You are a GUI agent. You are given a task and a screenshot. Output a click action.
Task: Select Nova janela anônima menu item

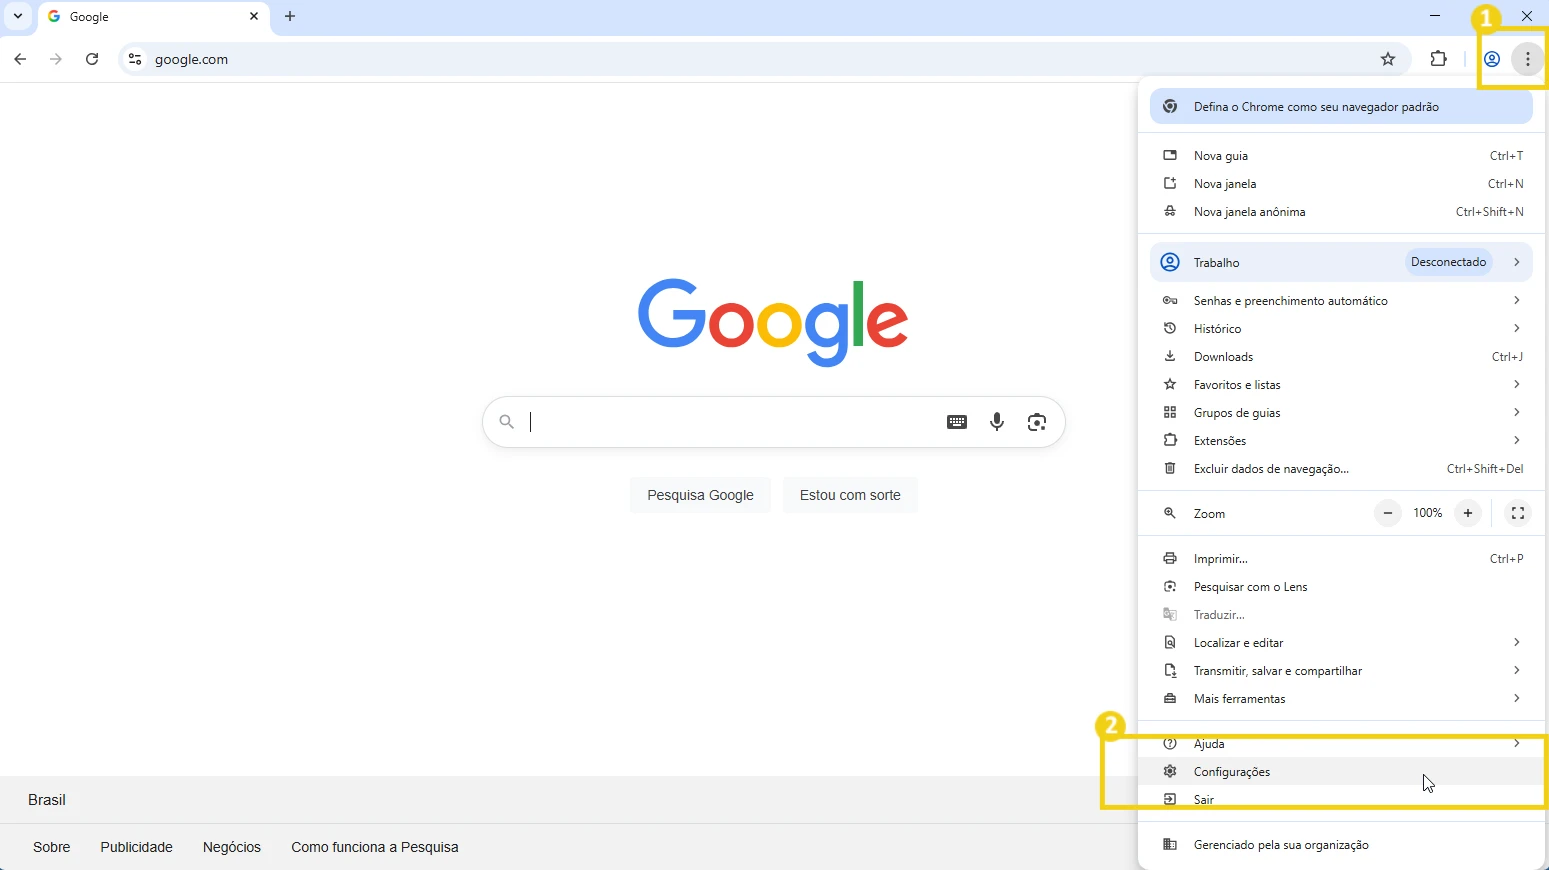[x=1341, y=212]
